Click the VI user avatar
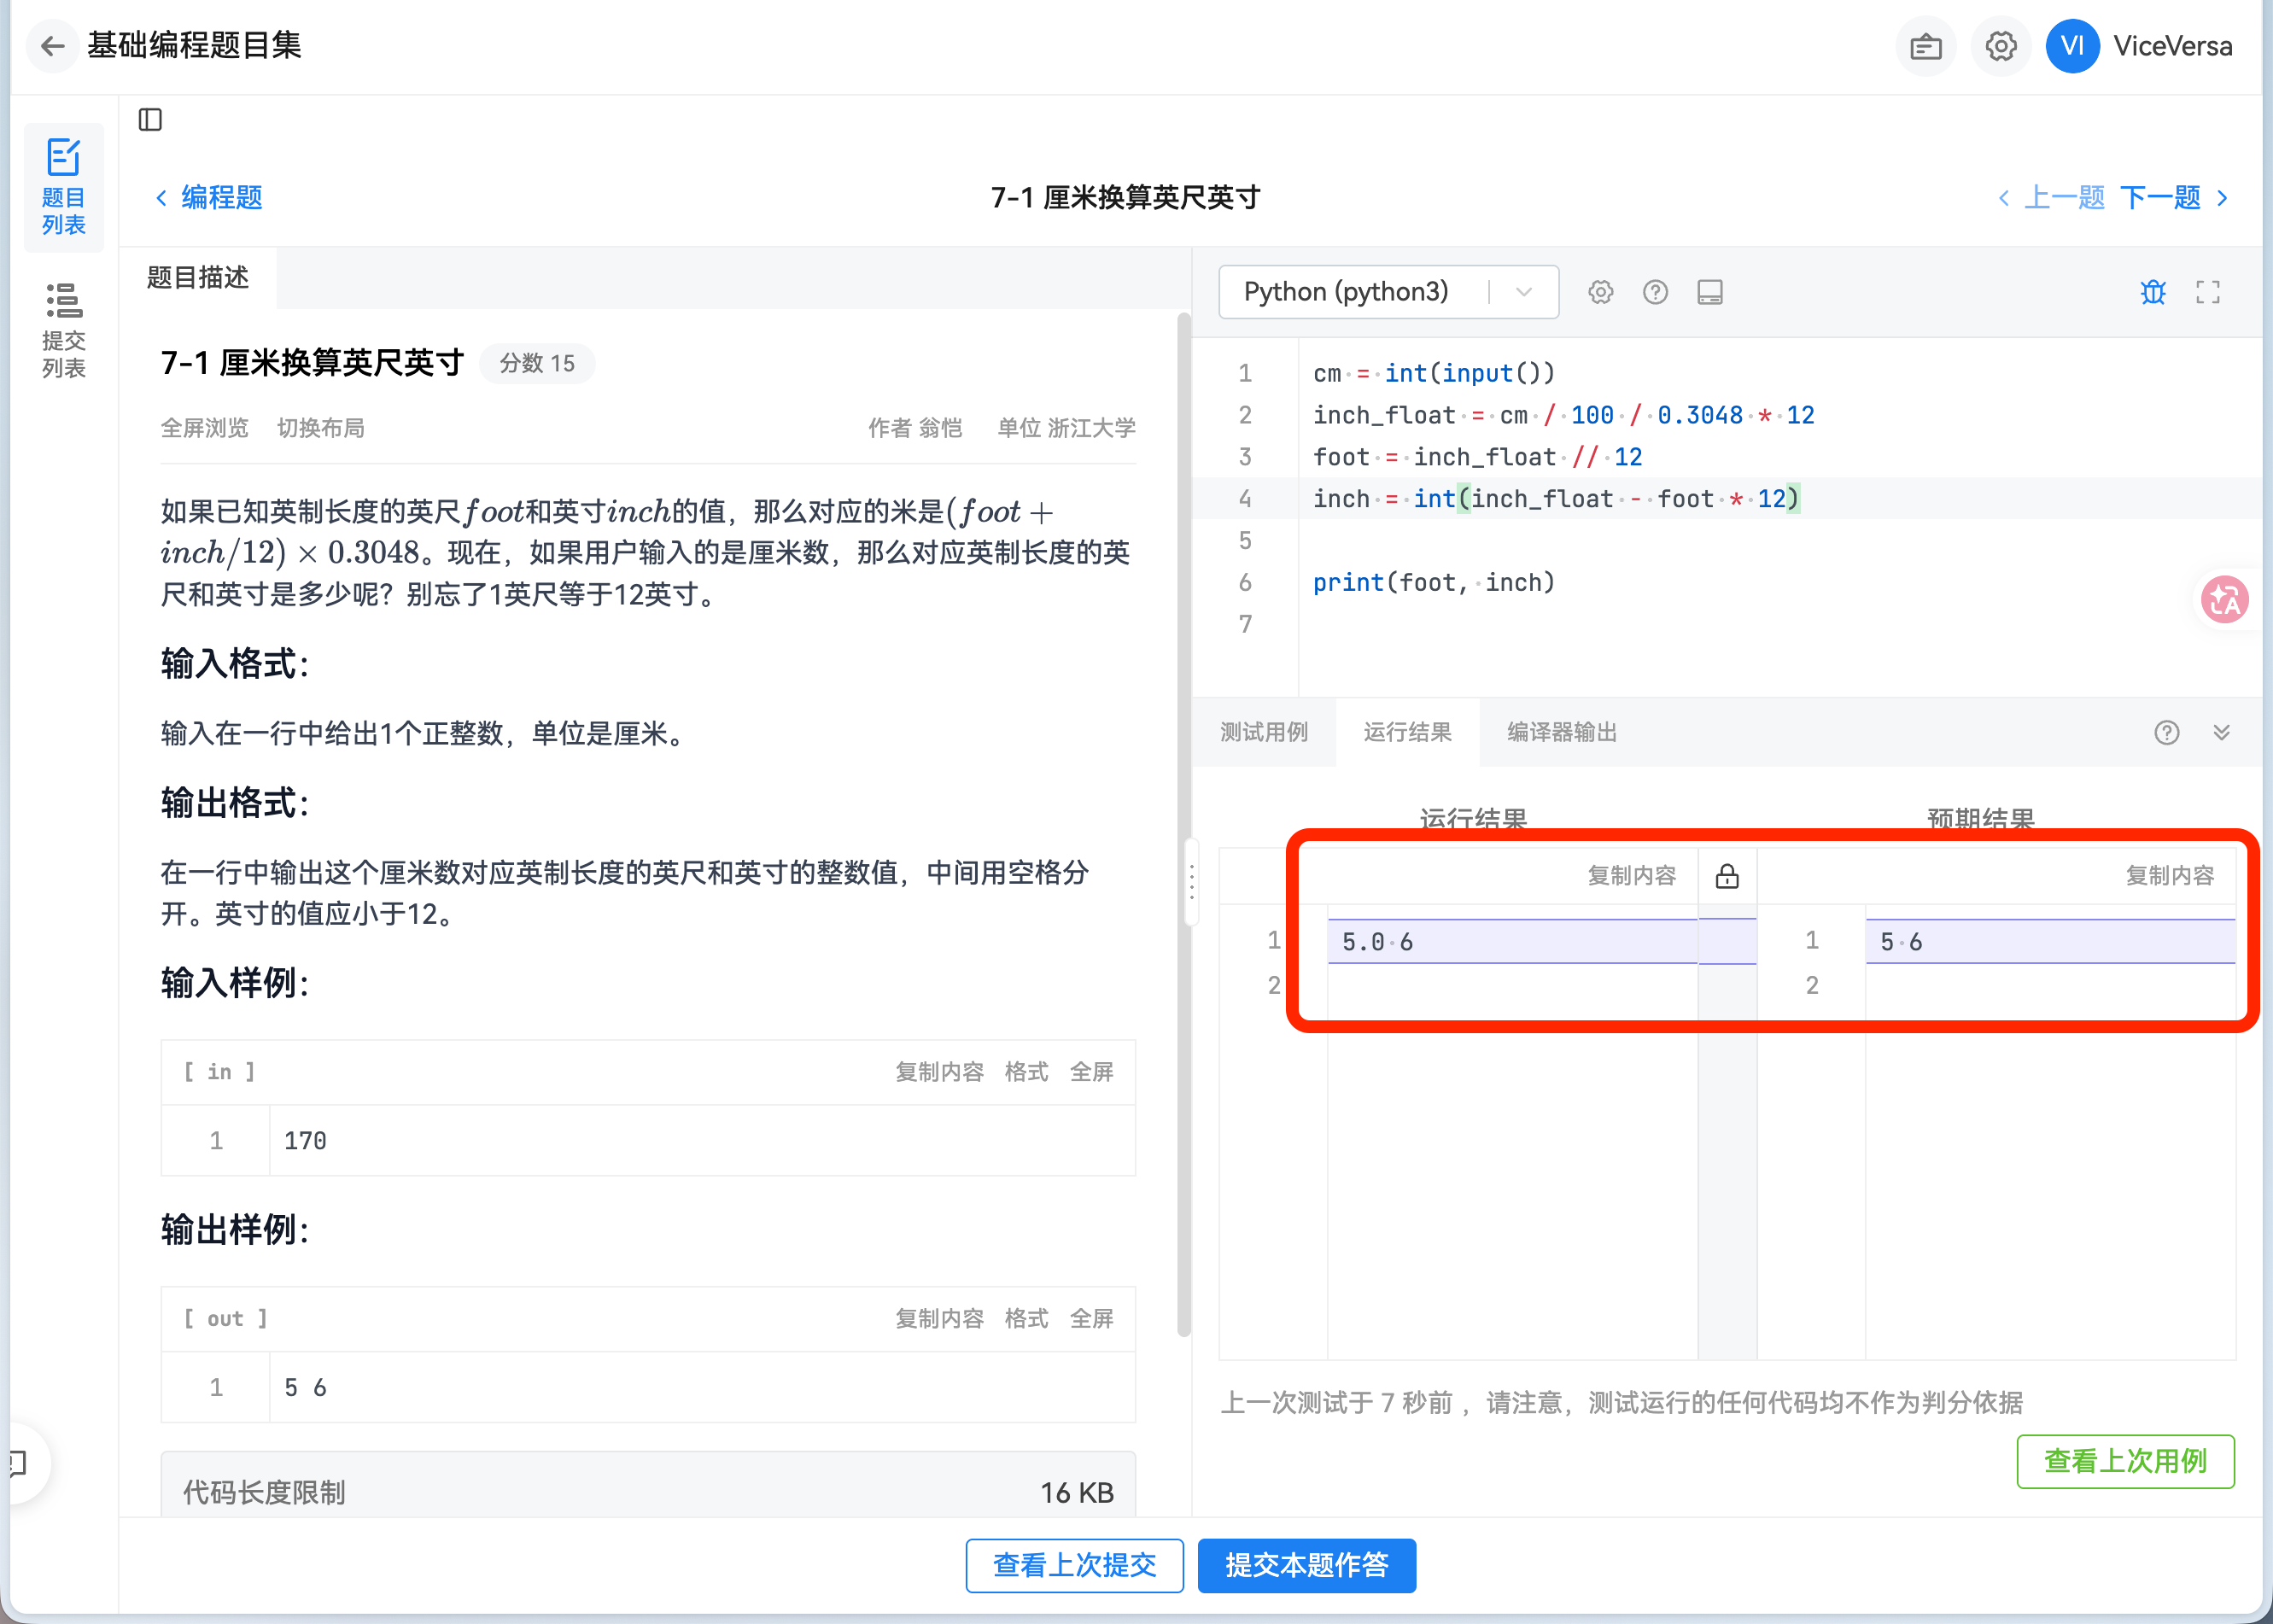Image resolution: width=2273 pixels, height=1624 pixels. (x=2072, y=46)
